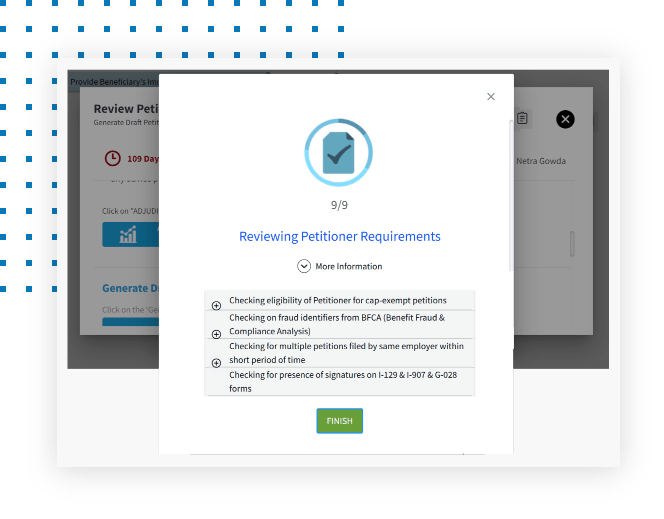Expand the cap-exempt petitions eligibility check
The image size is (664, 519).
pyautogui.click(x=216, y=305)
